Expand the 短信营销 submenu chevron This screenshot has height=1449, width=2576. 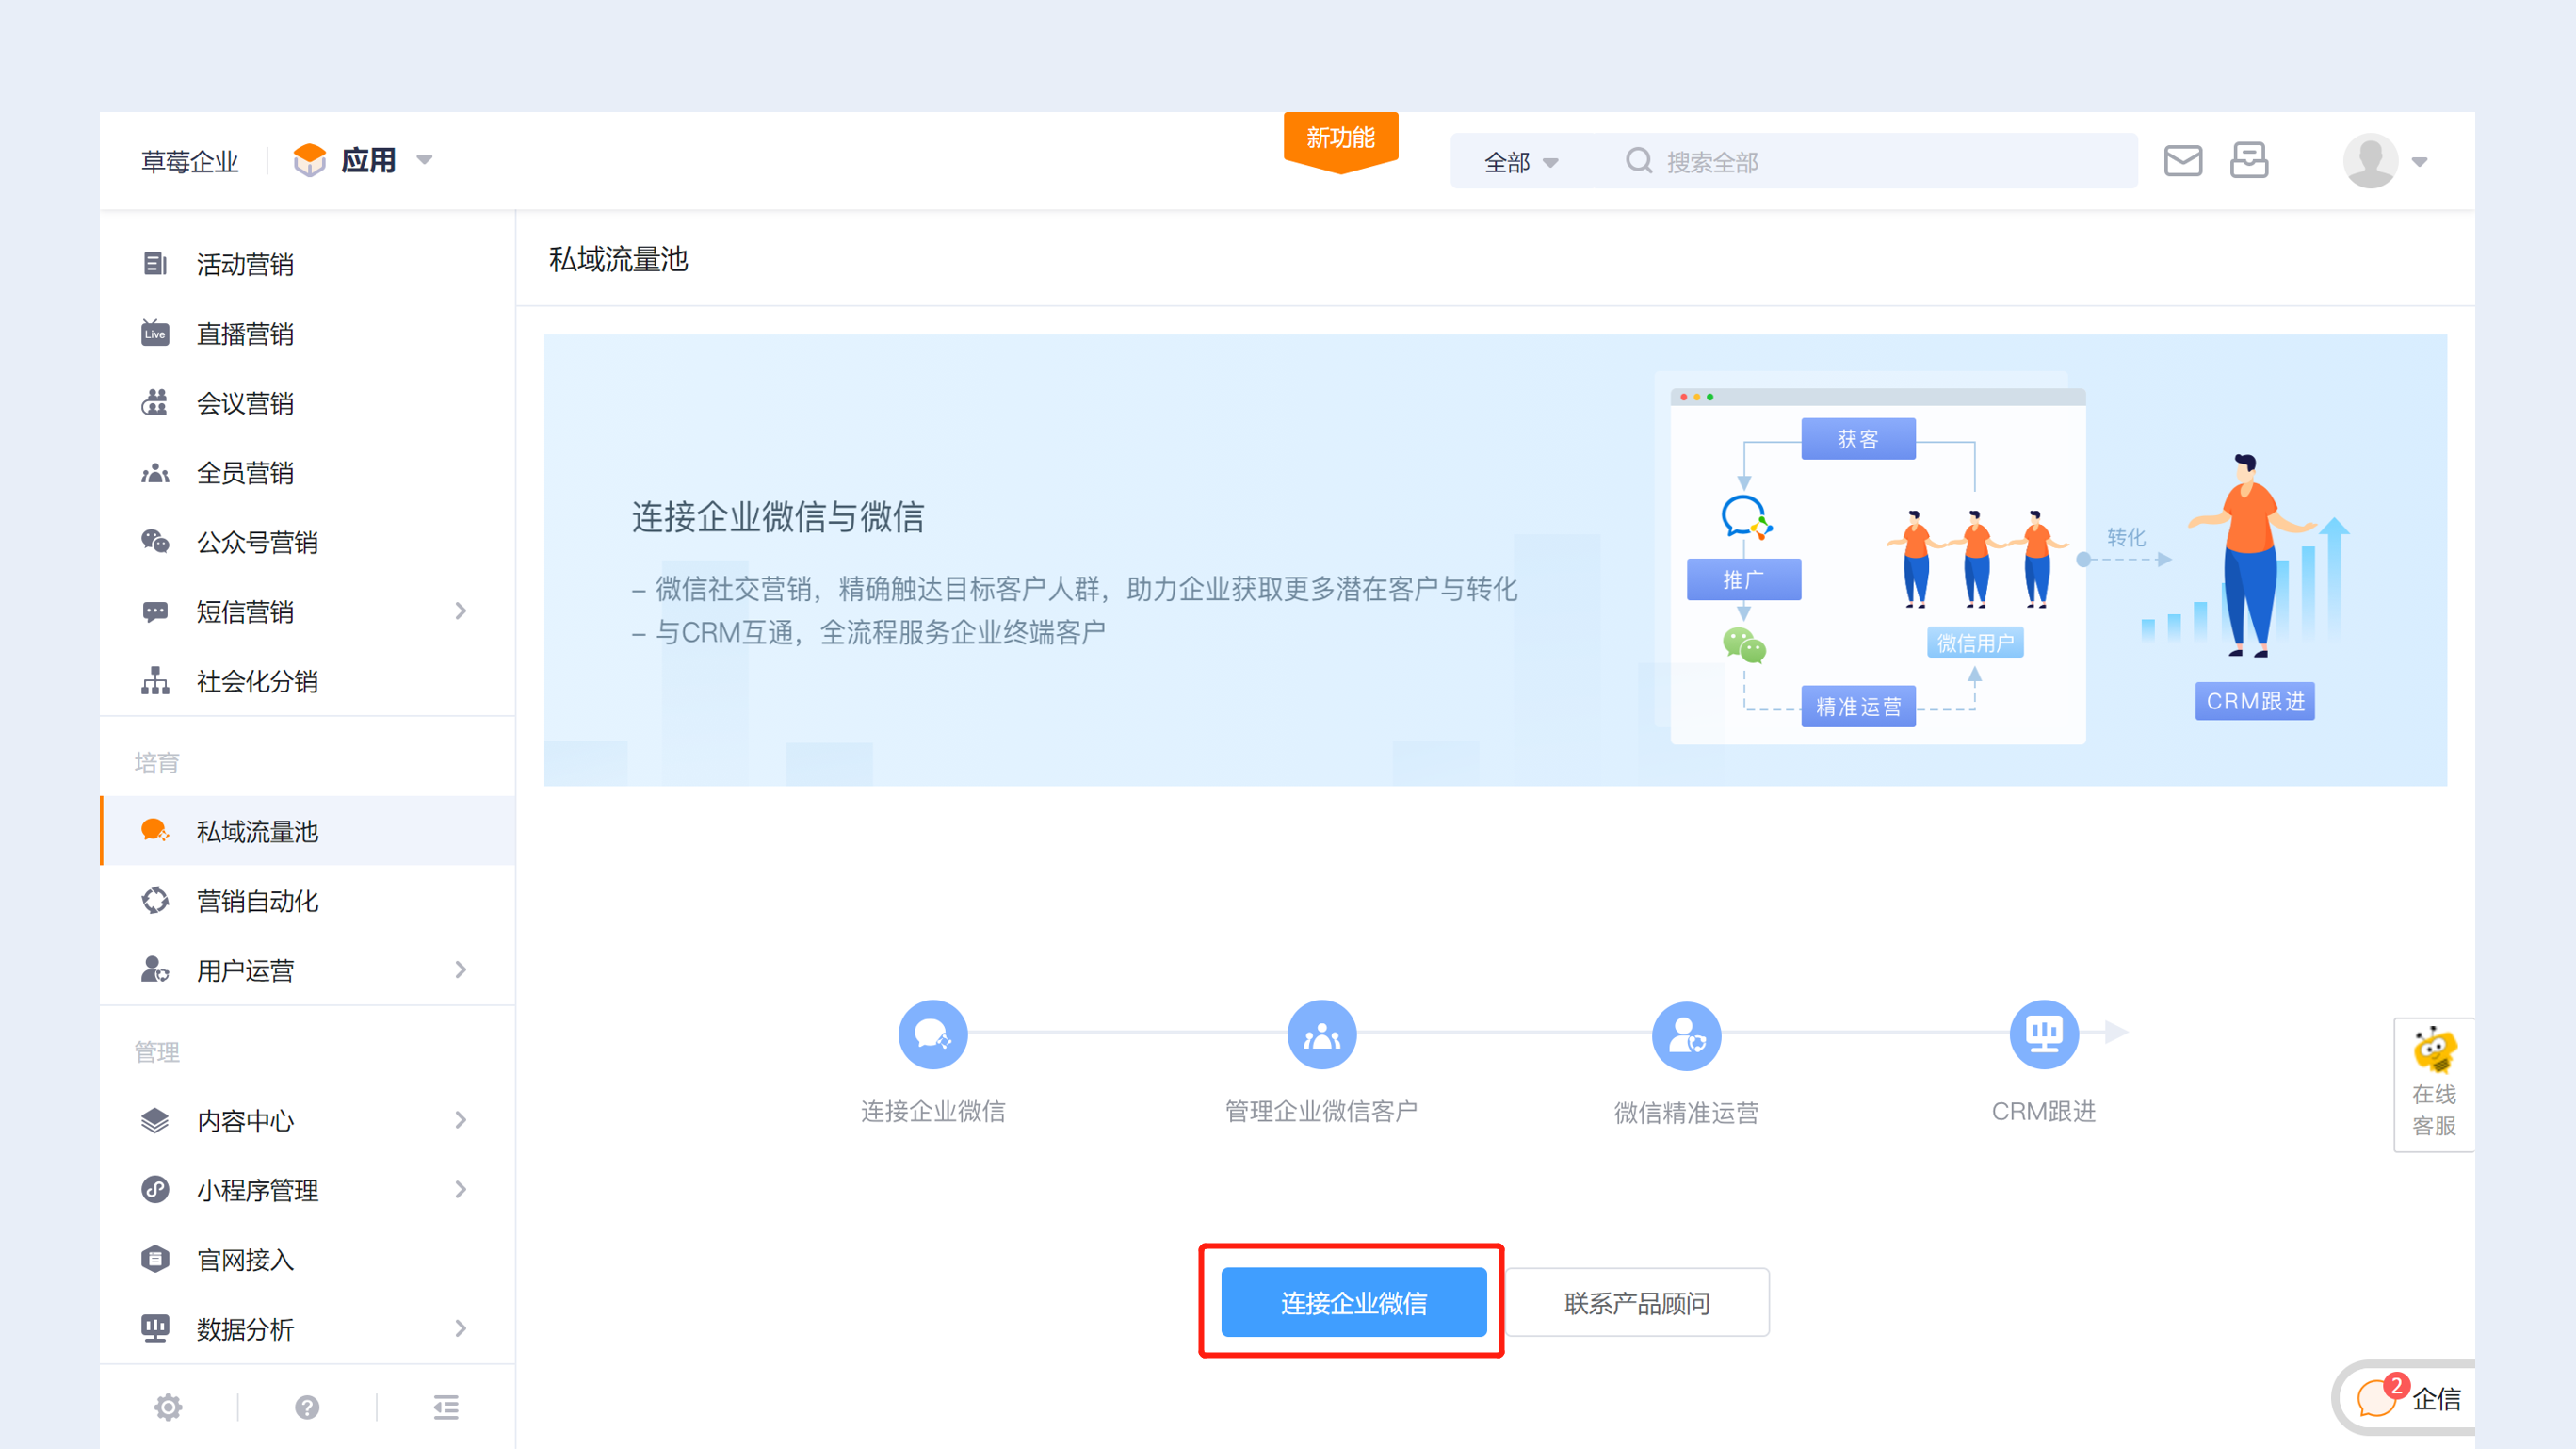point(461,611)
